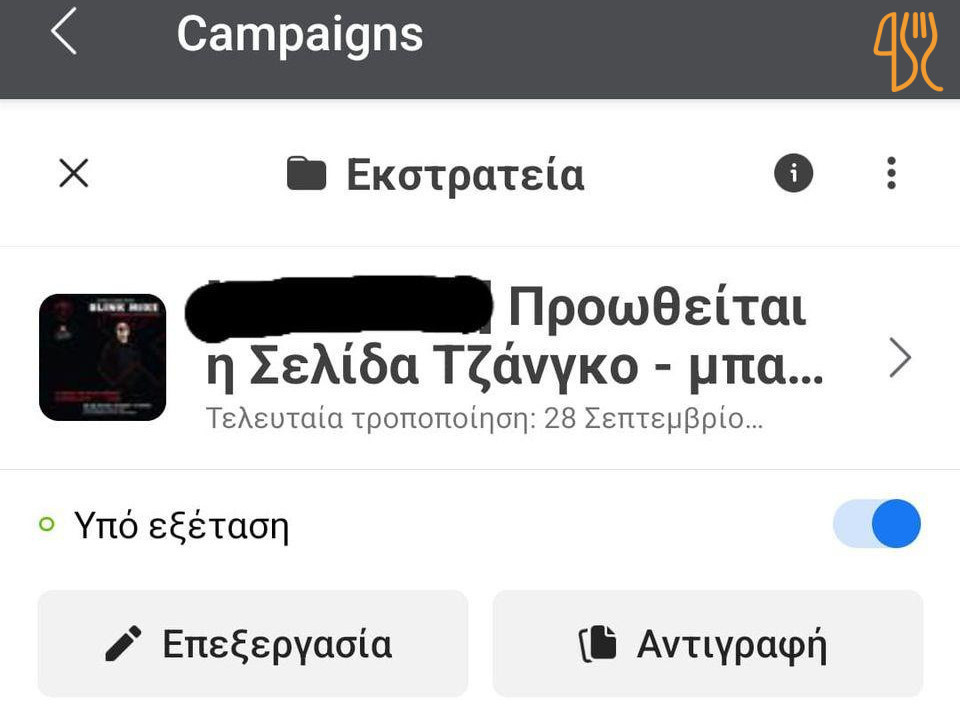960x720 pixels.
Task: Turn off the campaign toggle switch
Action: click(877, 524)
